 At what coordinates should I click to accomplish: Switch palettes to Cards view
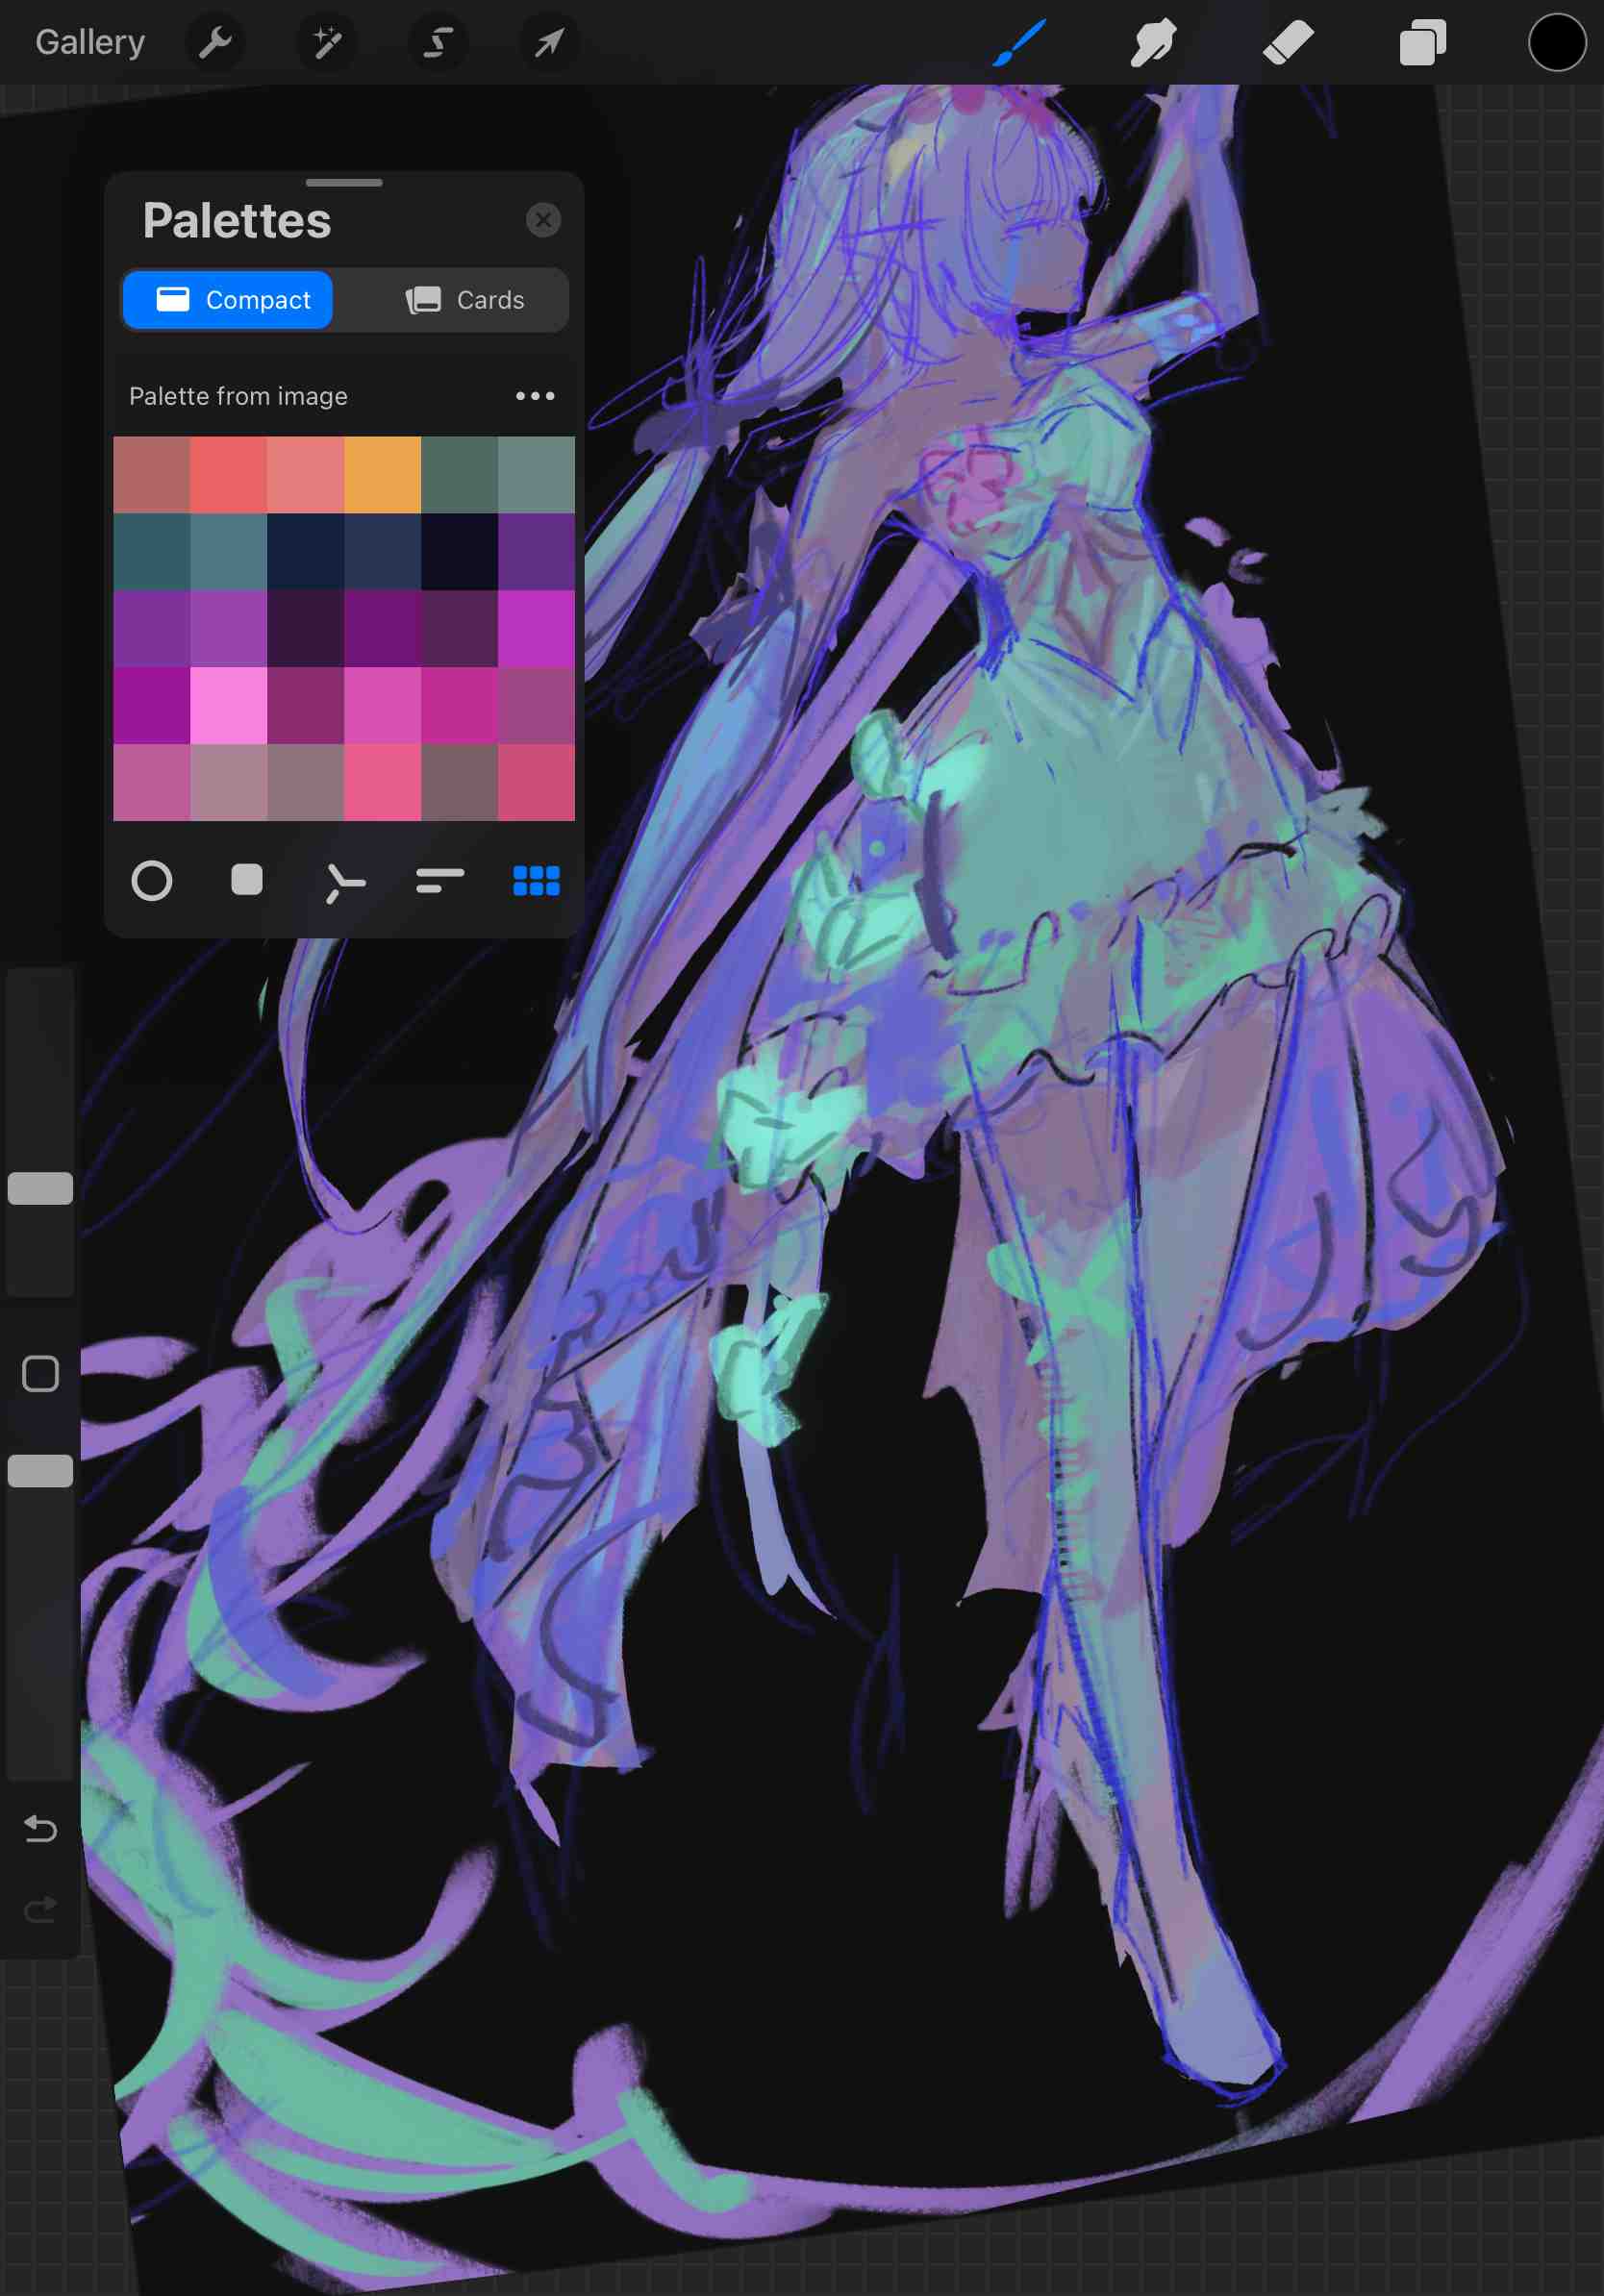[465, 300]
